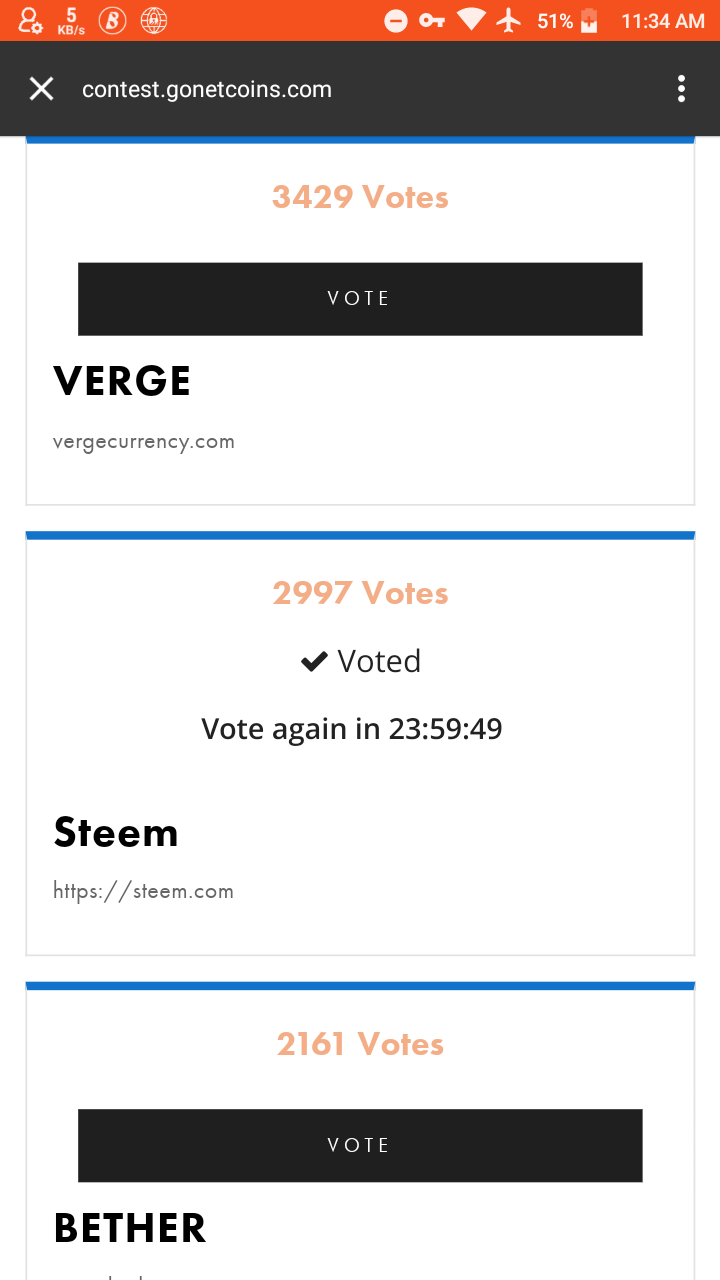The image size is (720, 1280).
Task: Tap the 2997 Votes count
Action: 360,593
